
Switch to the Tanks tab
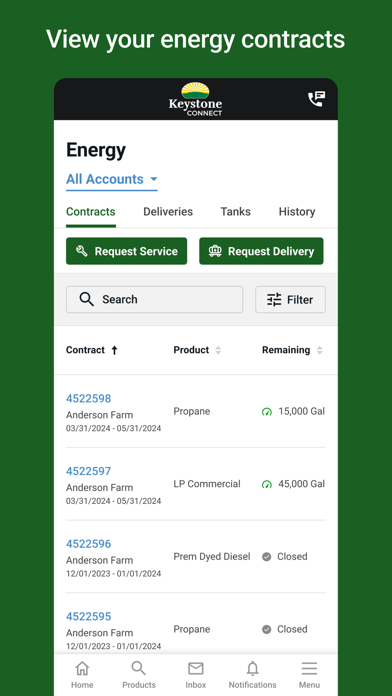pyautogui.click(x=236, y=212)
